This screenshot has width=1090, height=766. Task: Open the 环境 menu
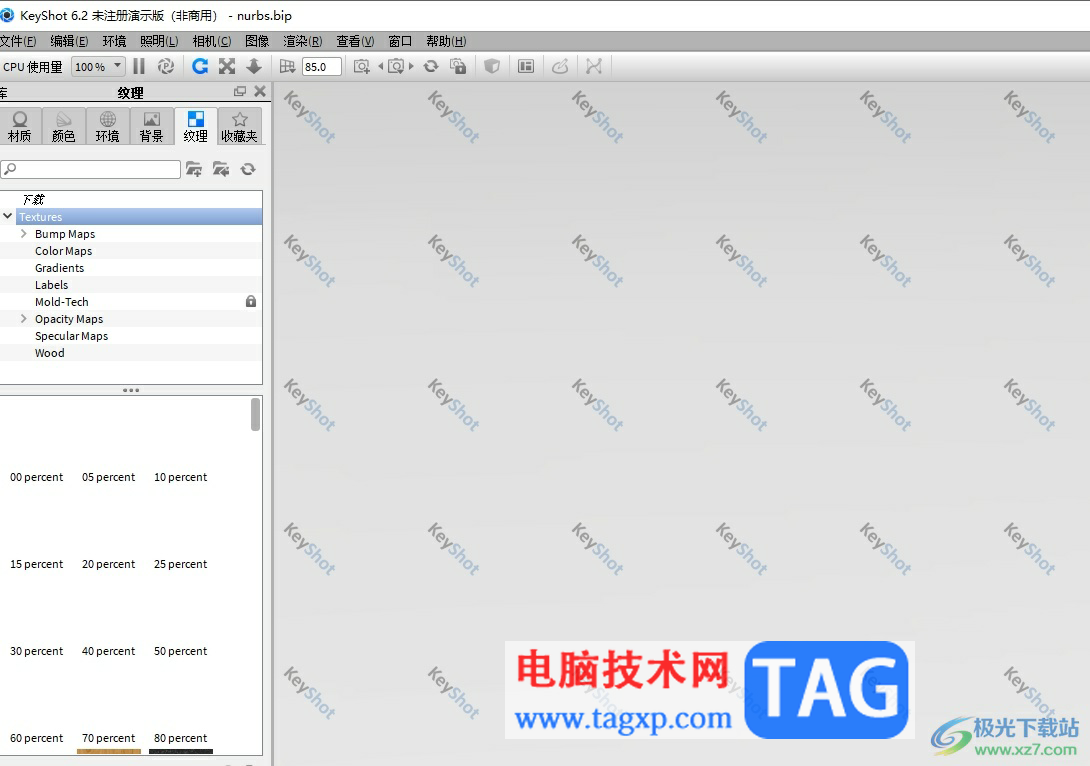pos(115,41)
